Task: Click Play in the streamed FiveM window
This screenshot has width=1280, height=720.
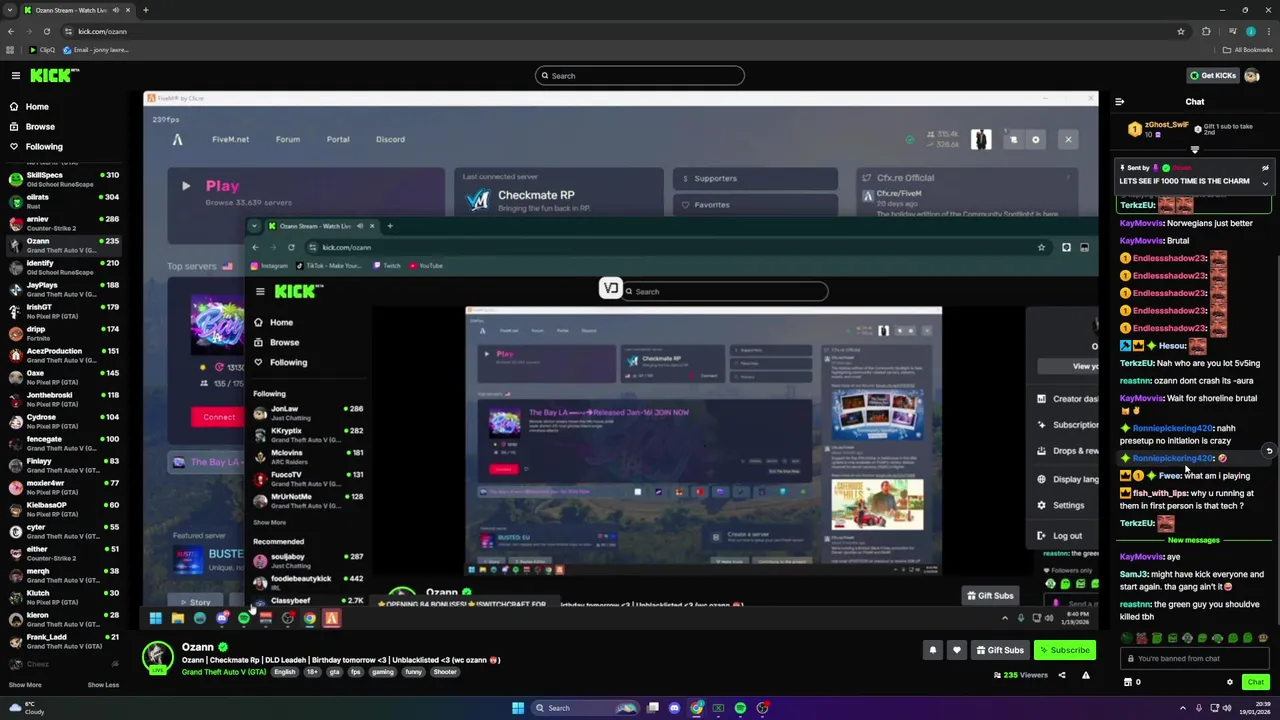Action: pos(222,186)
